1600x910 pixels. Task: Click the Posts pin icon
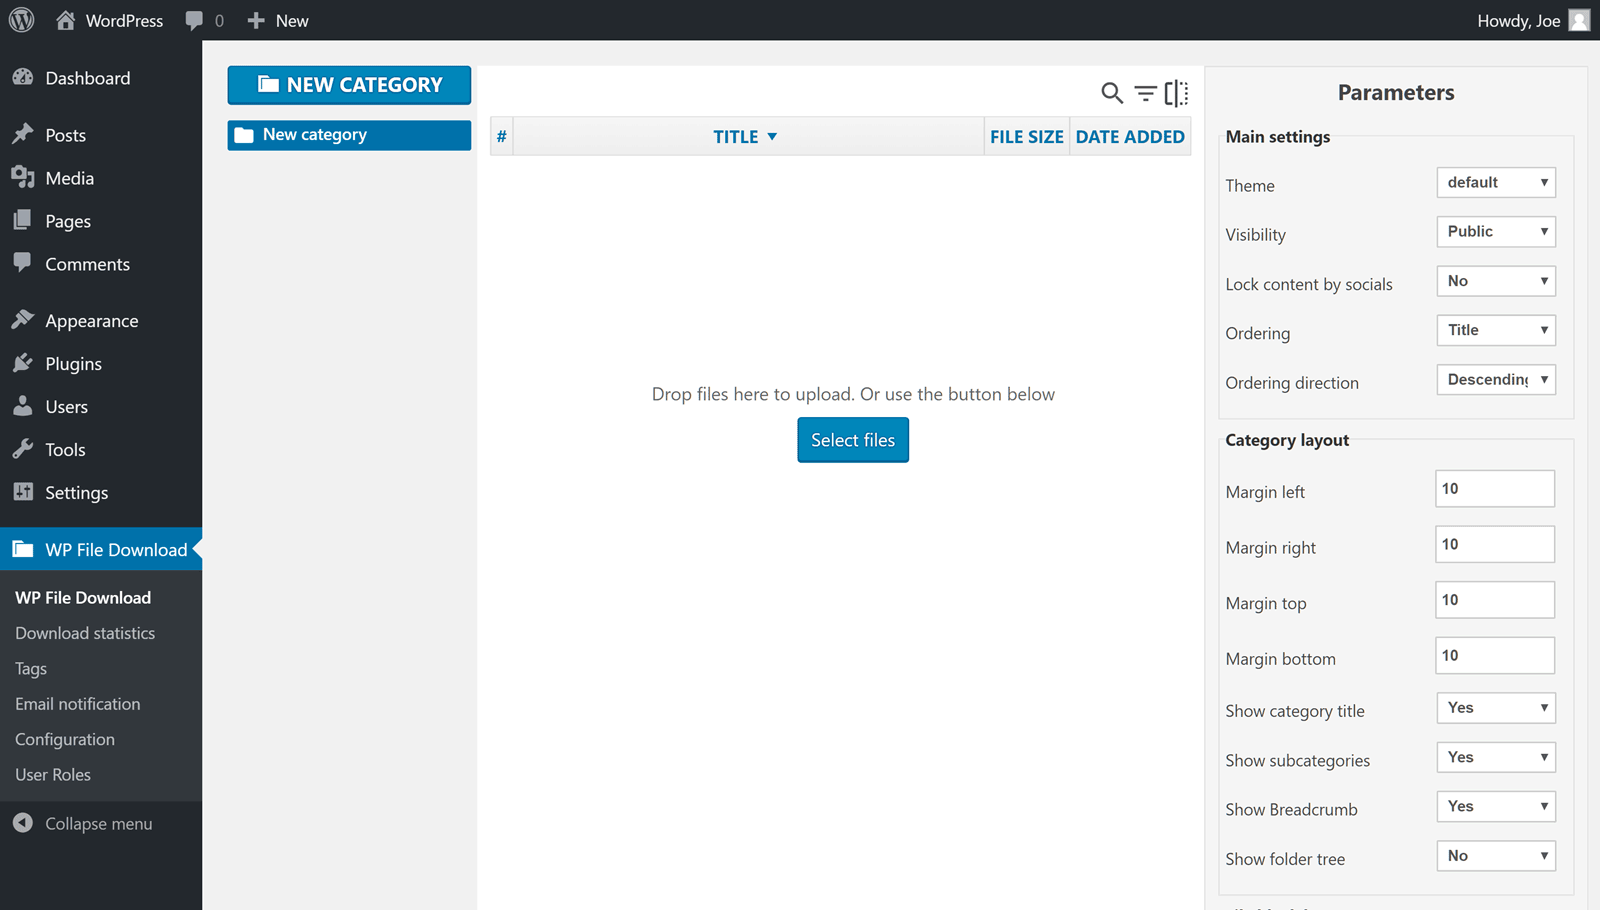pos(23,134)
